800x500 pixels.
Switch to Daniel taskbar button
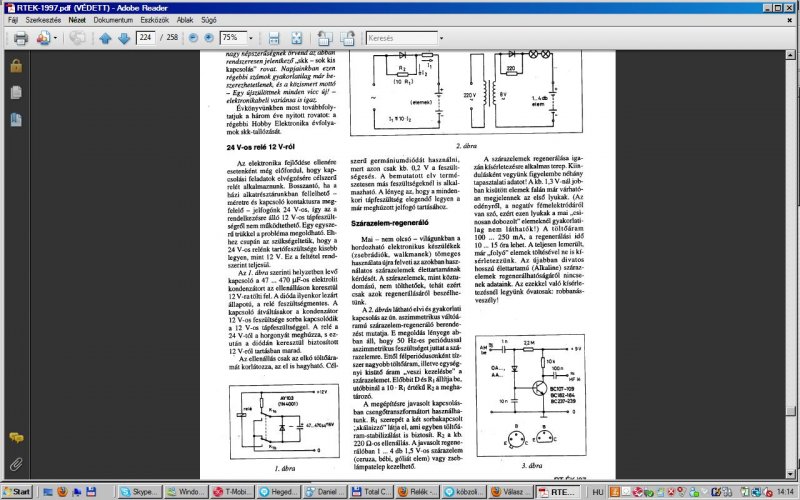coord(326,492)
